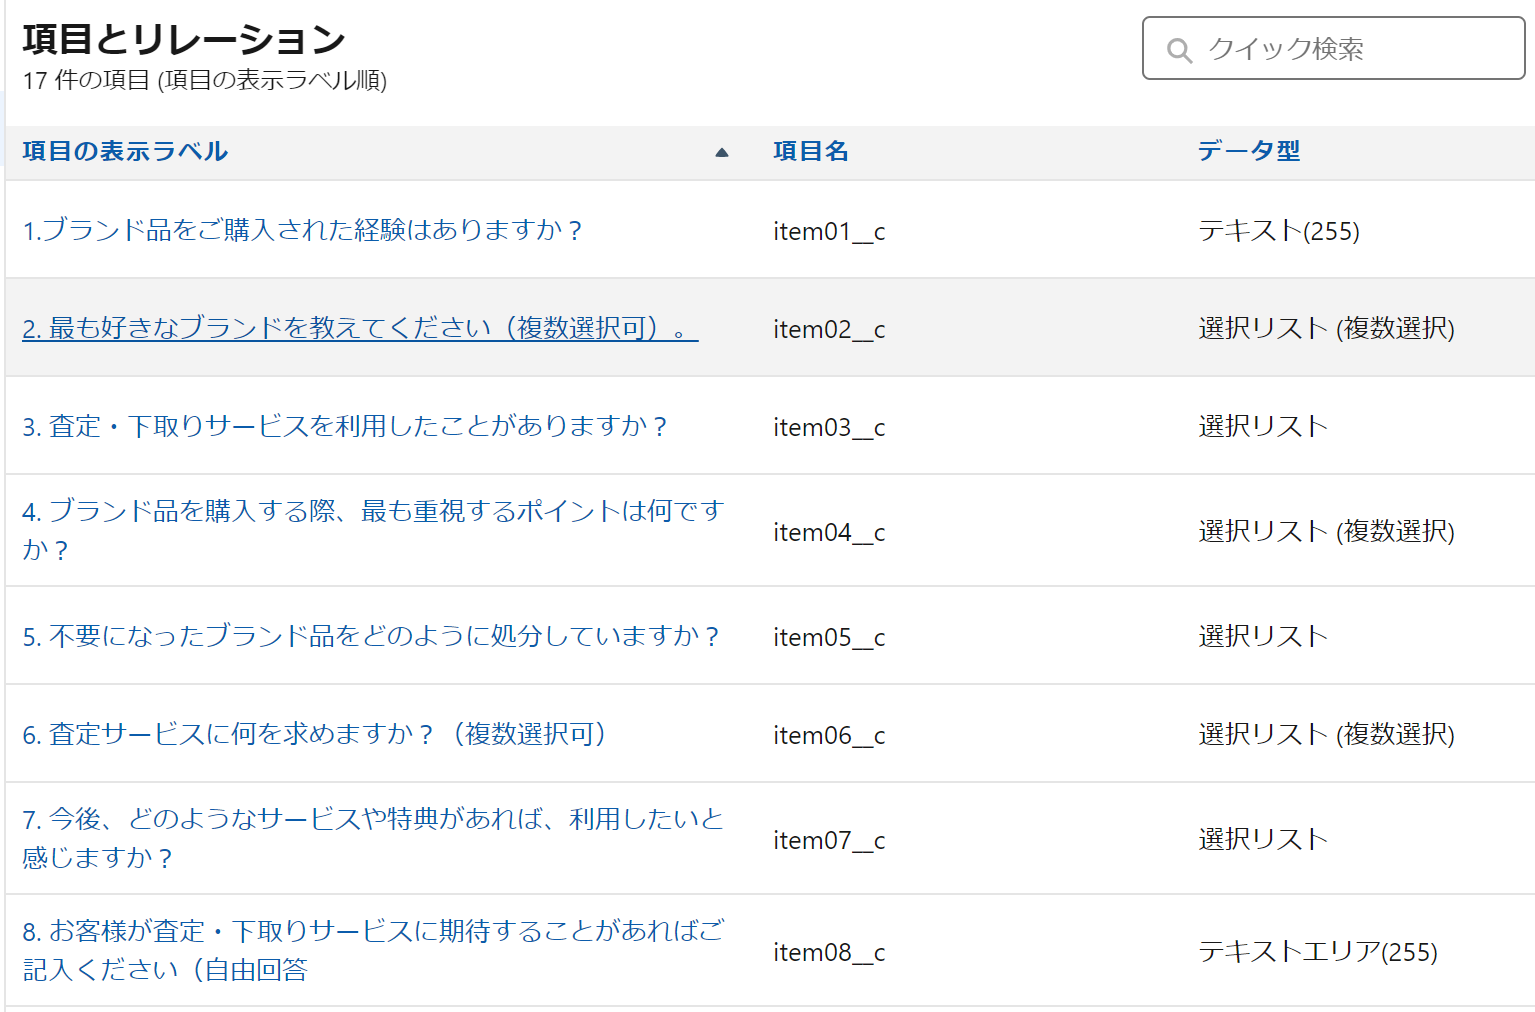Click data type cell in item06__c row
The width and height of the screenshot is (1535, 1012).
pyautogui.click(x=1326, y=735)
